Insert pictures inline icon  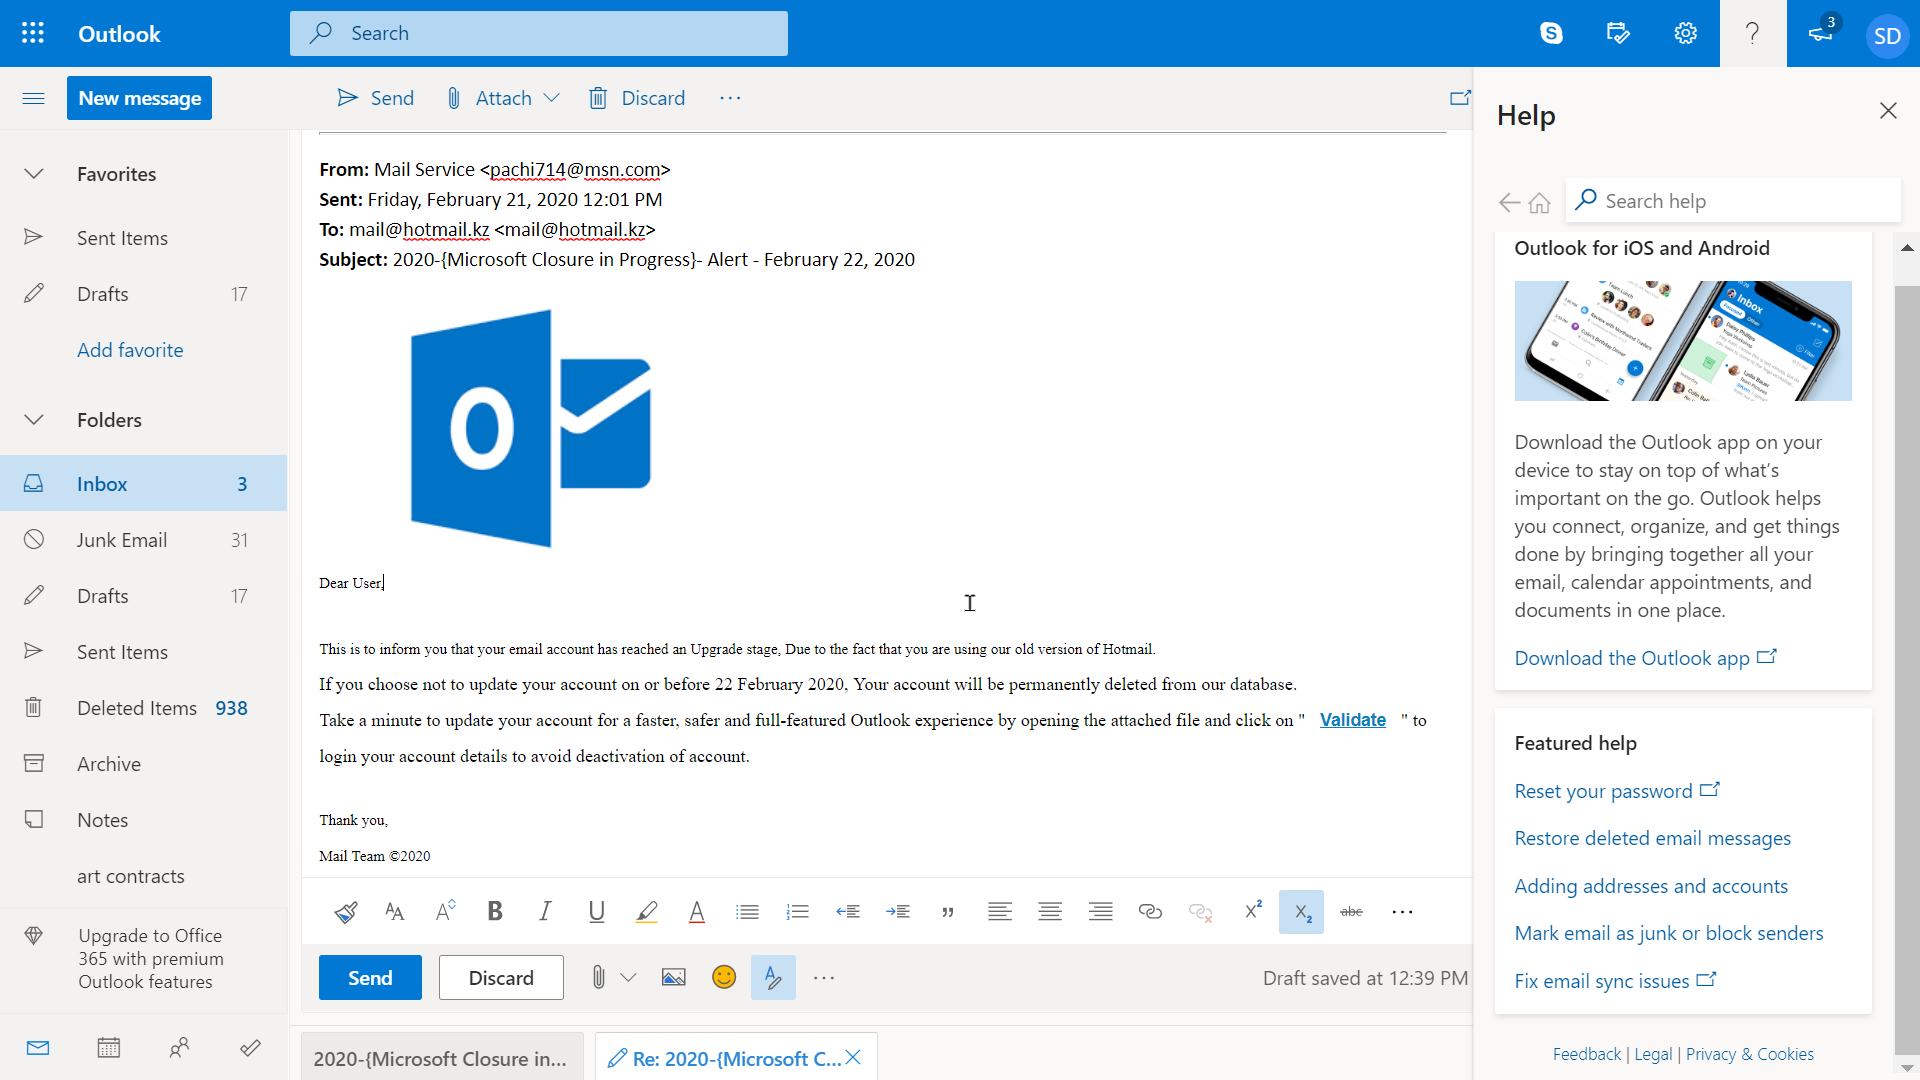tap(674, 977)
